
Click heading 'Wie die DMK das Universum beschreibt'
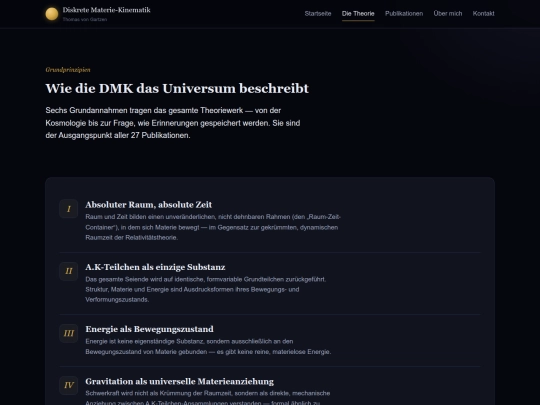(177, 89)
